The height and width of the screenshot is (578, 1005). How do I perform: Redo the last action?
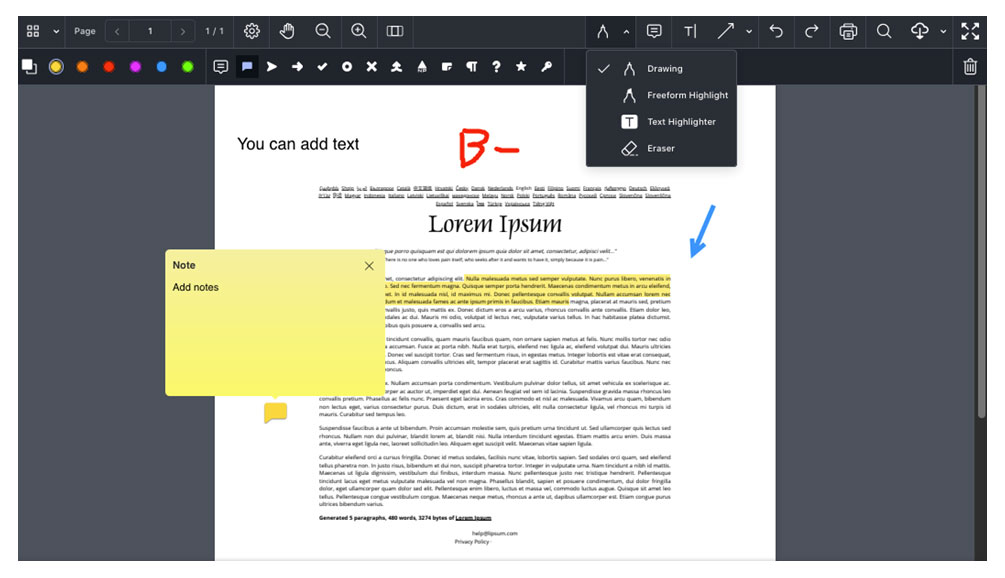pyautogui.click(x=812, y=31)
